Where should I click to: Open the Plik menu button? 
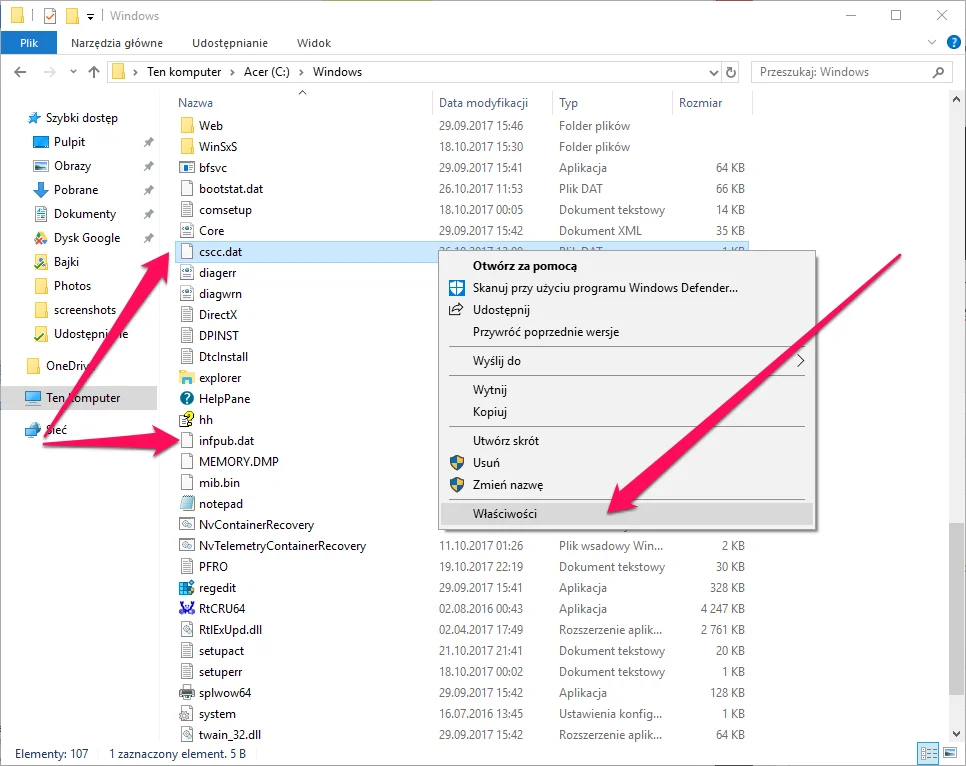click(29, 43)
